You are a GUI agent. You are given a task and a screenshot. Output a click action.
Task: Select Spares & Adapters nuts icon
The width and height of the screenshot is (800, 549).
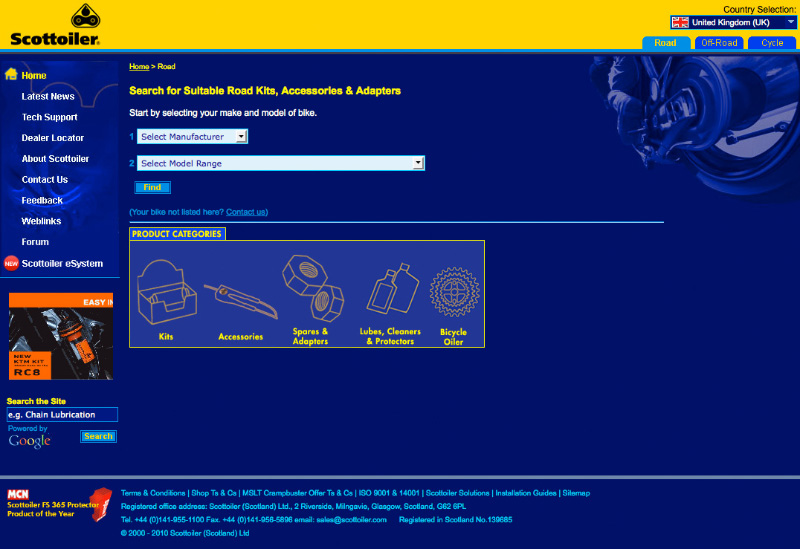[x=312, y=288]
